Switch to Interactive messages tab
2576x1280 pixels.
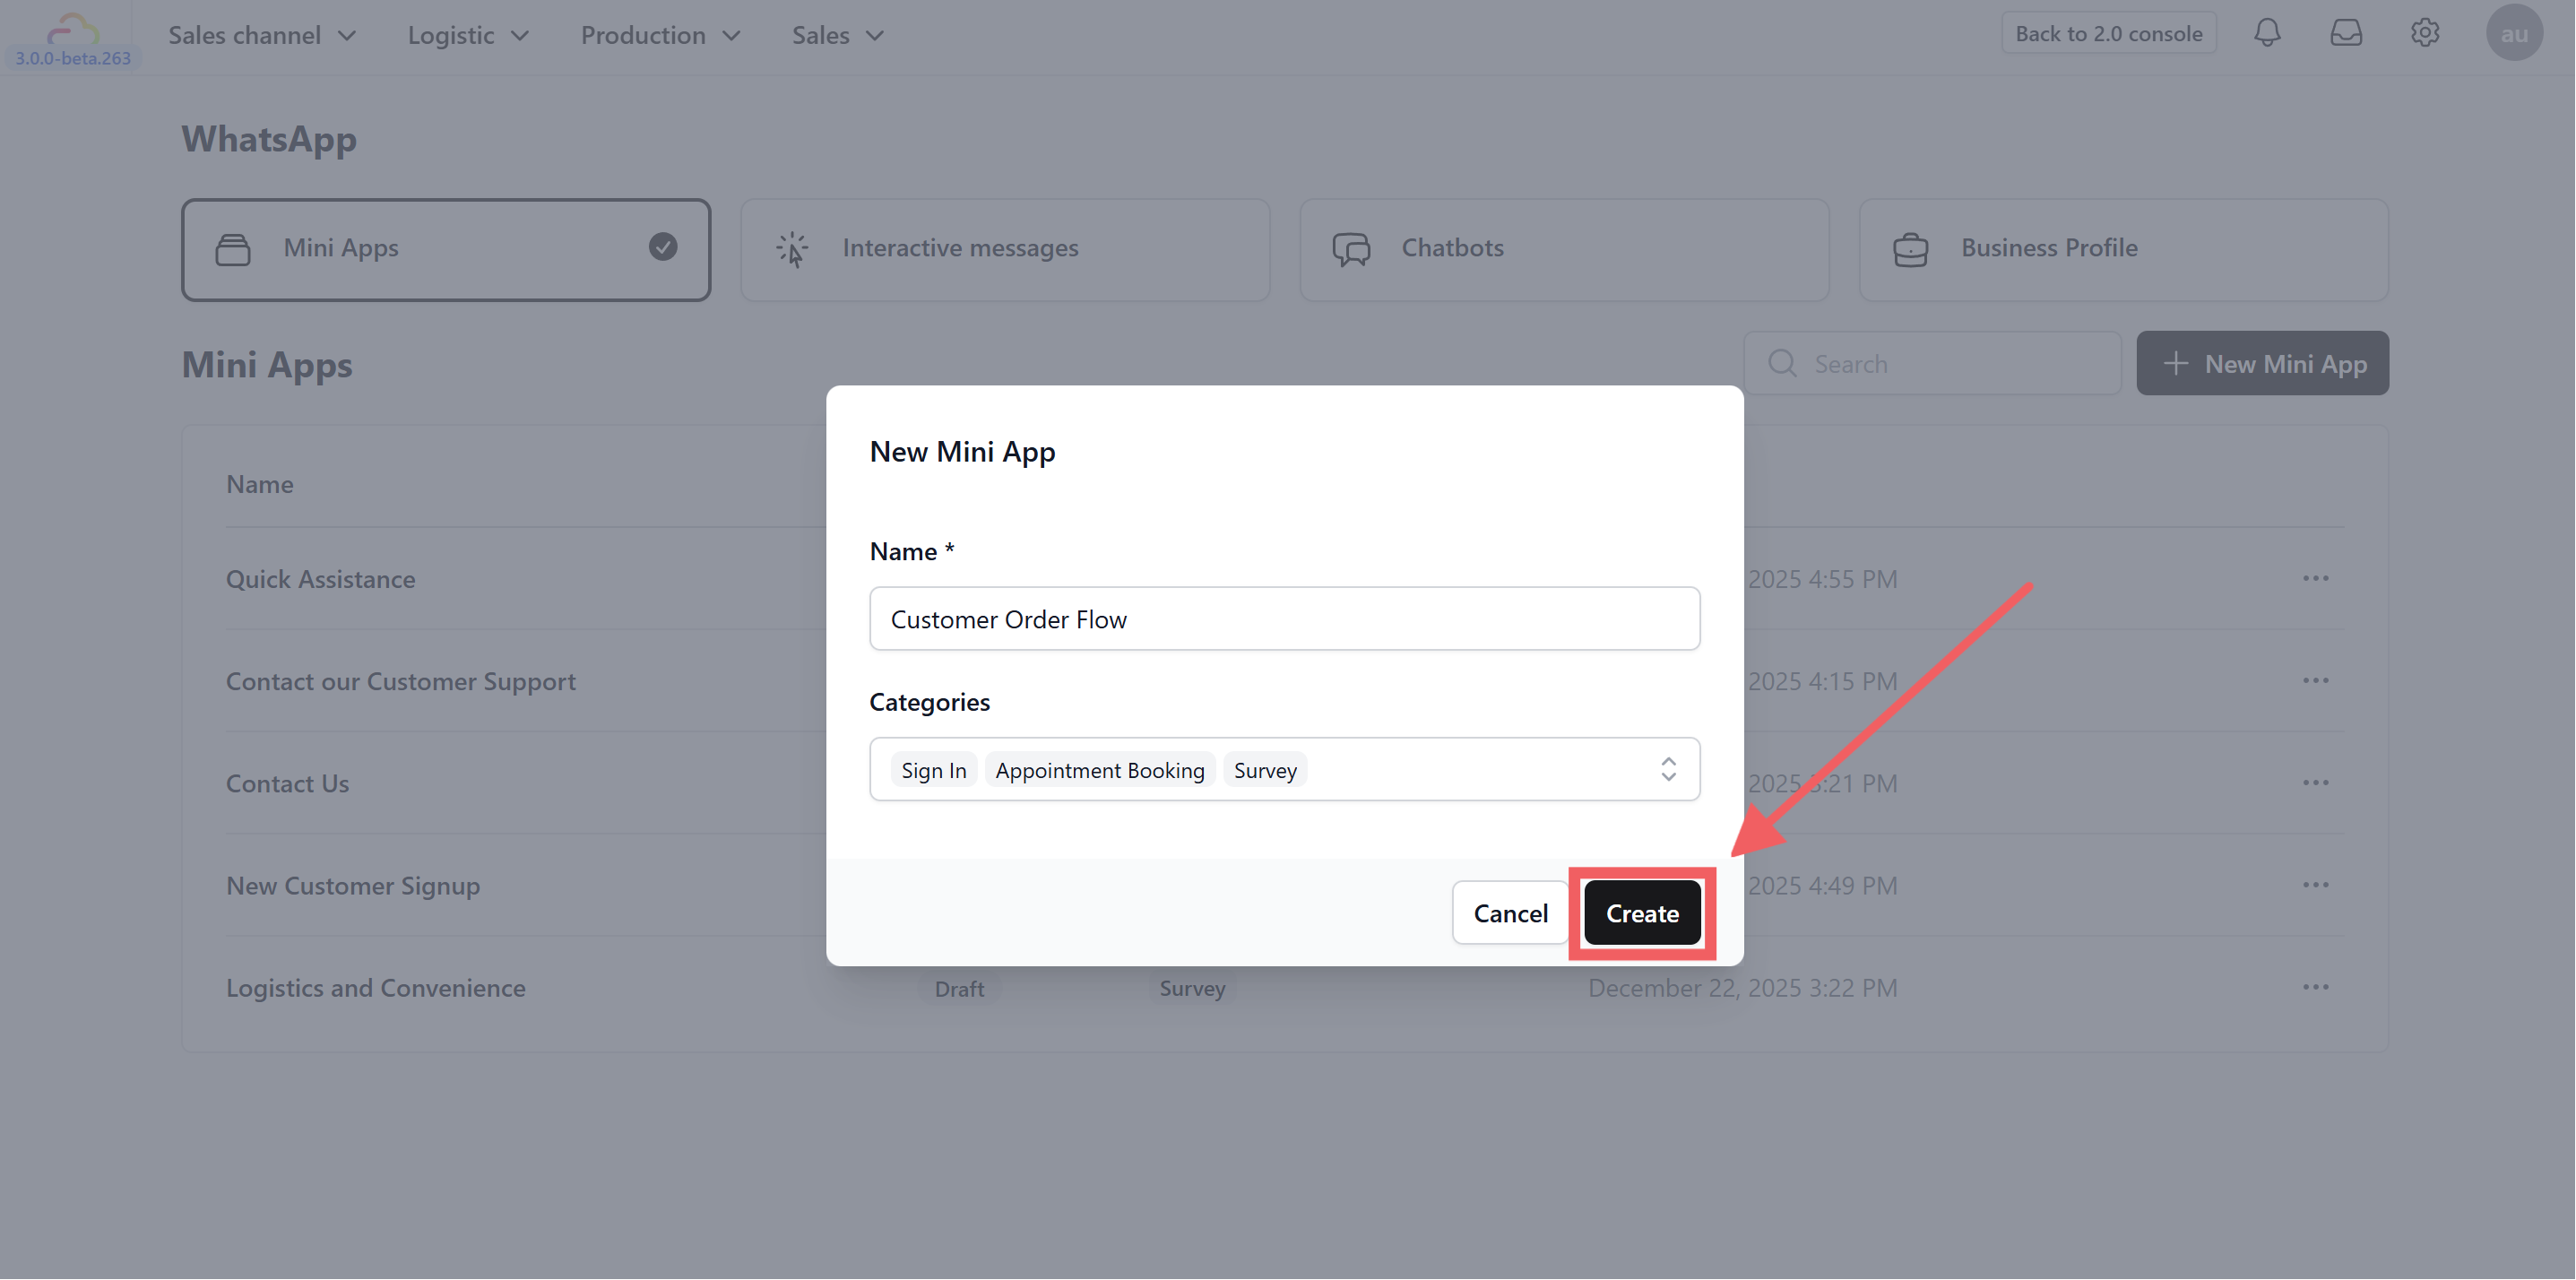[1005, 249]
